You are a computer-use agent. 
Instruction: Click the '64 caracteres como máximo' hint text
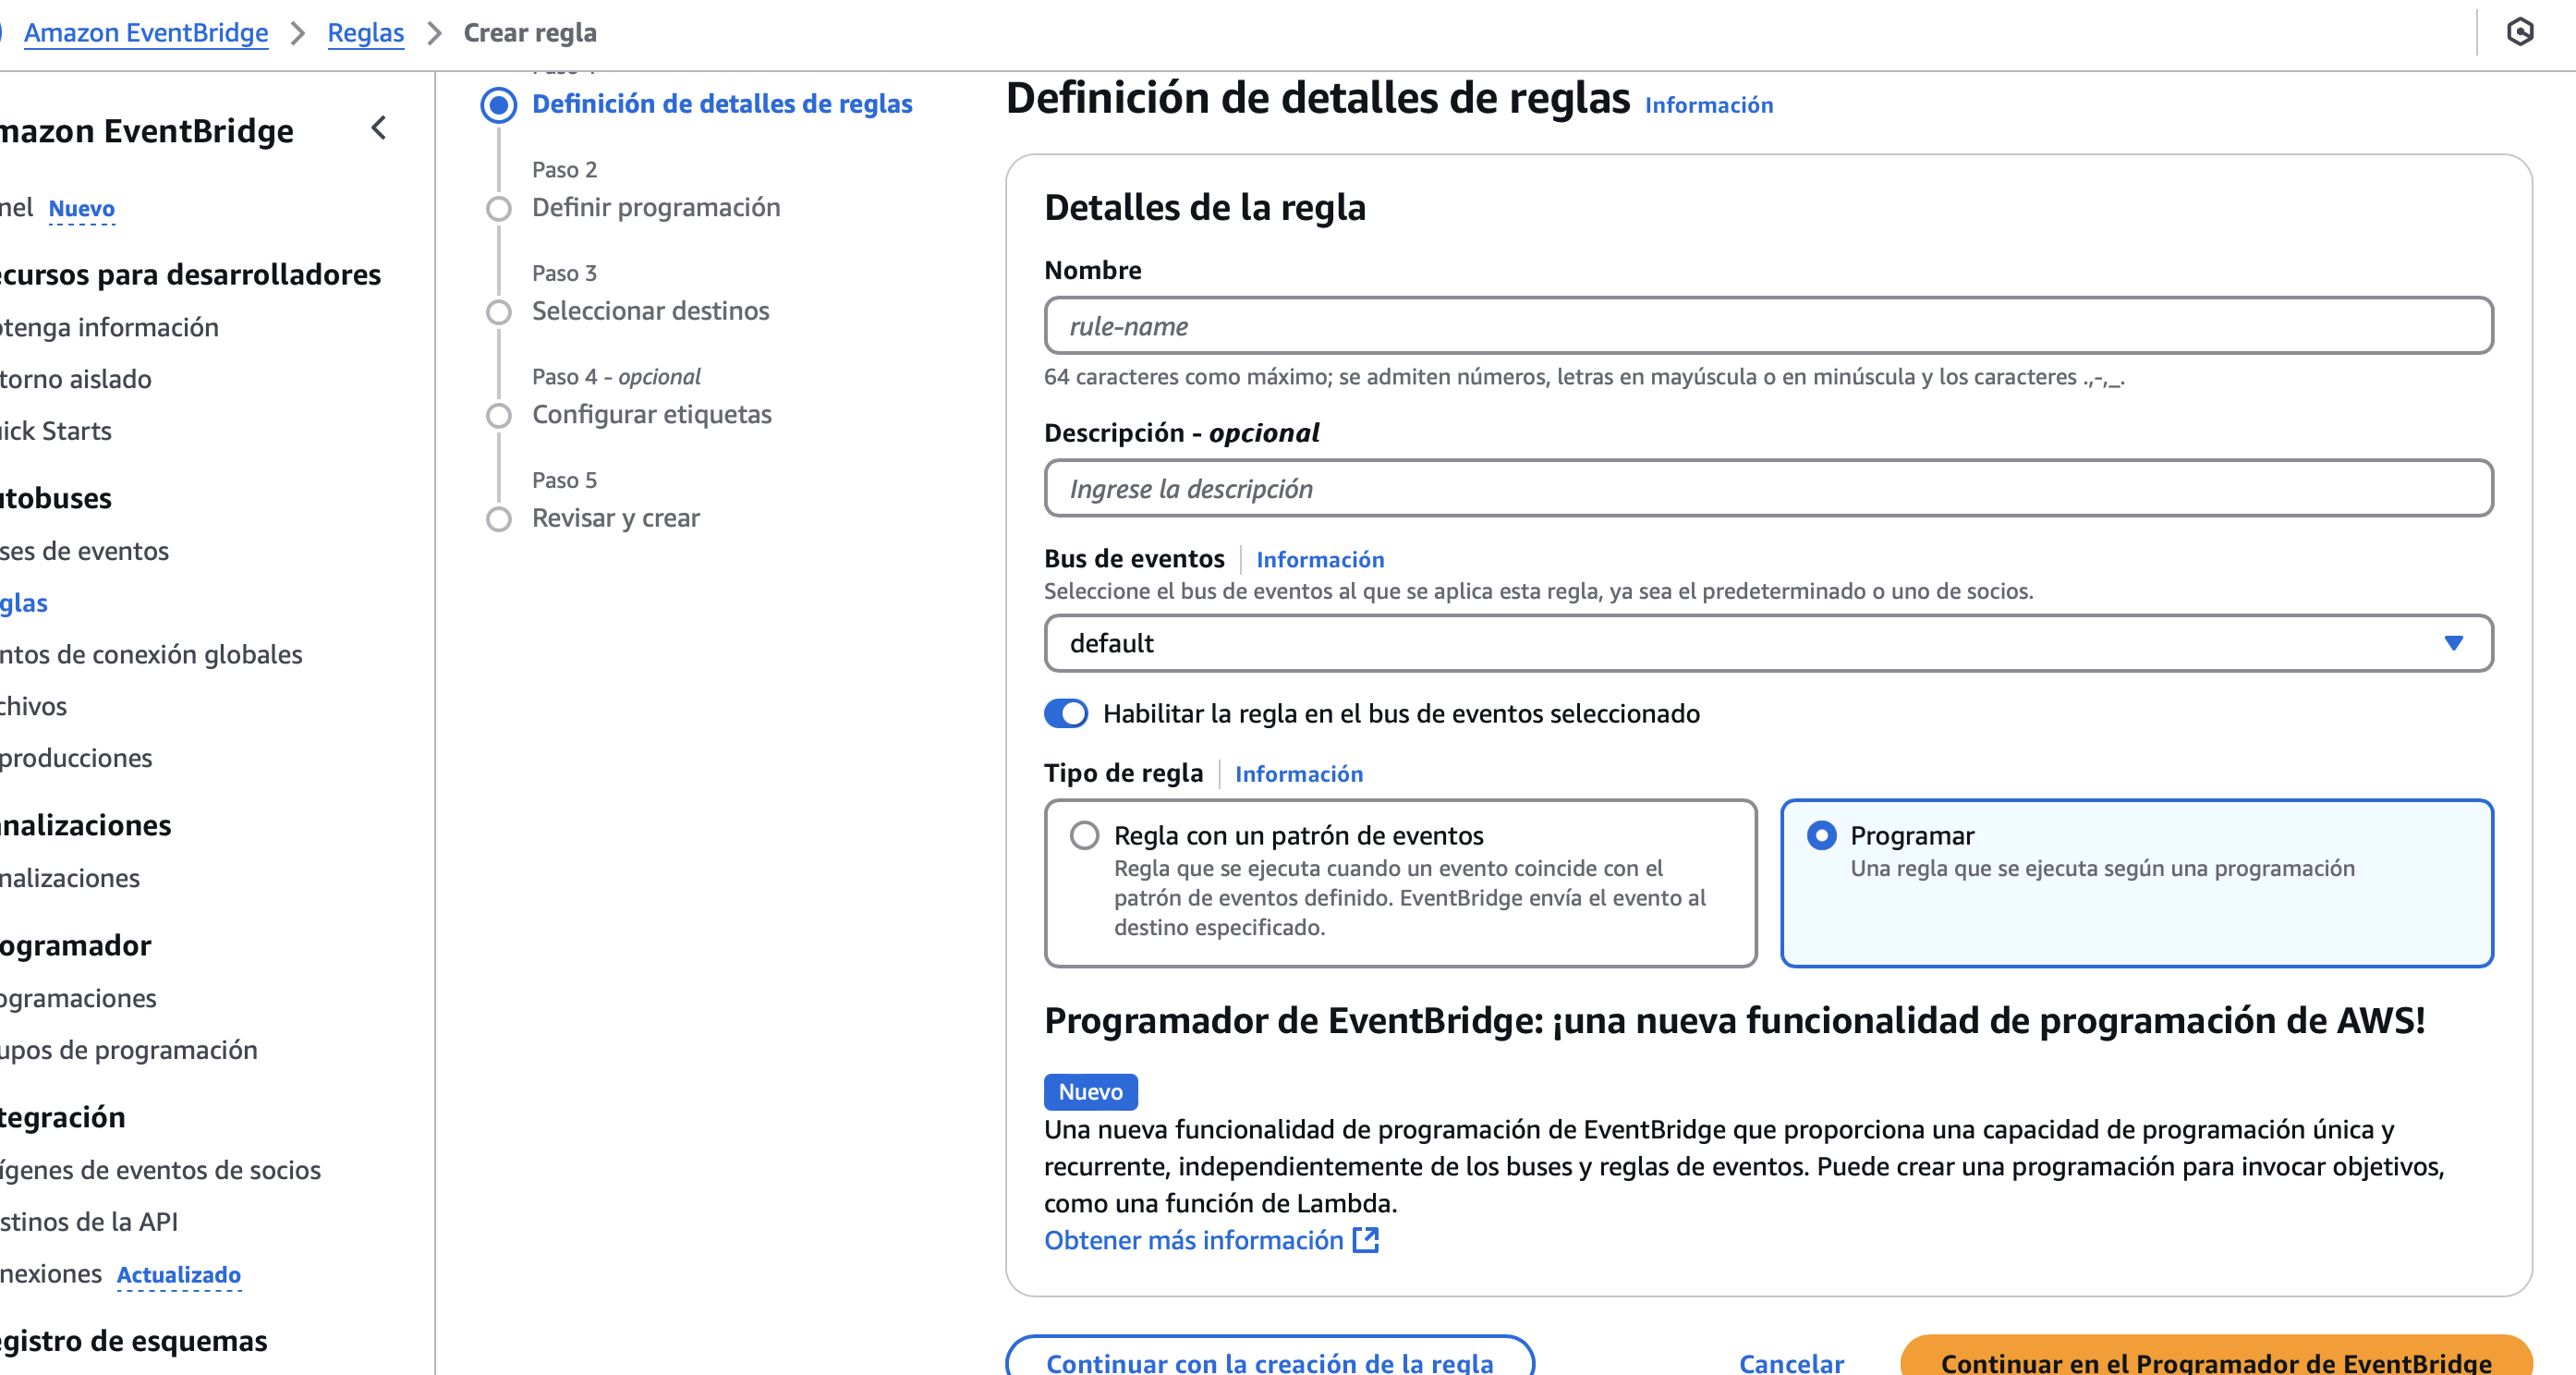1583,378
